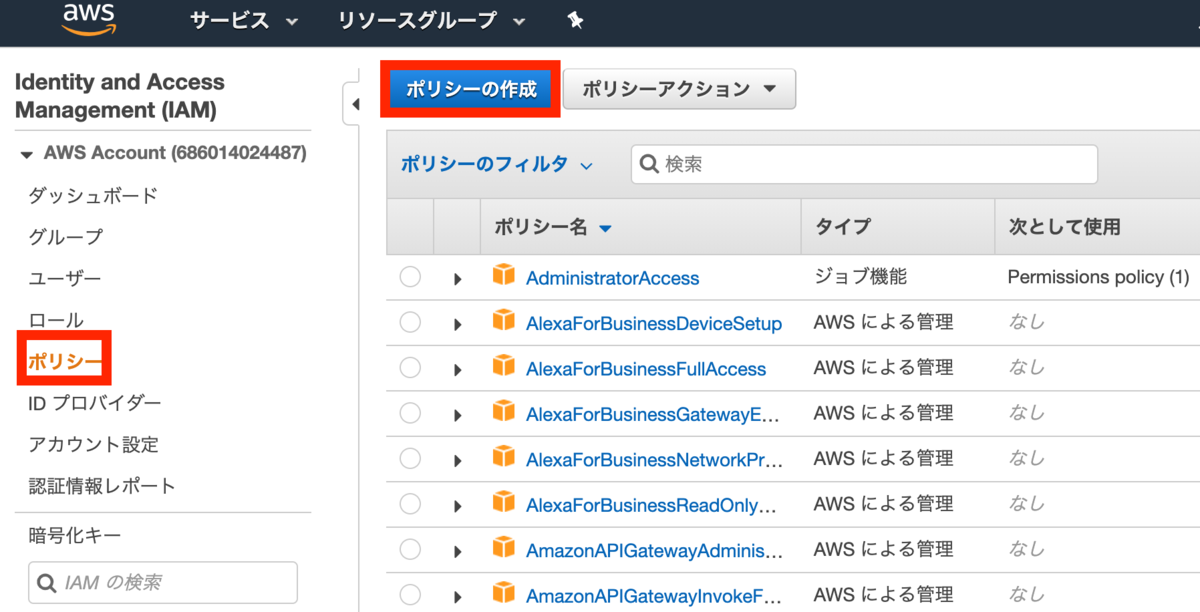Image resolution: width=1200 pixels, height=612 pixels.
Task: Click the magnifier icon in IAM の検索 box
Action: point(46,582)
